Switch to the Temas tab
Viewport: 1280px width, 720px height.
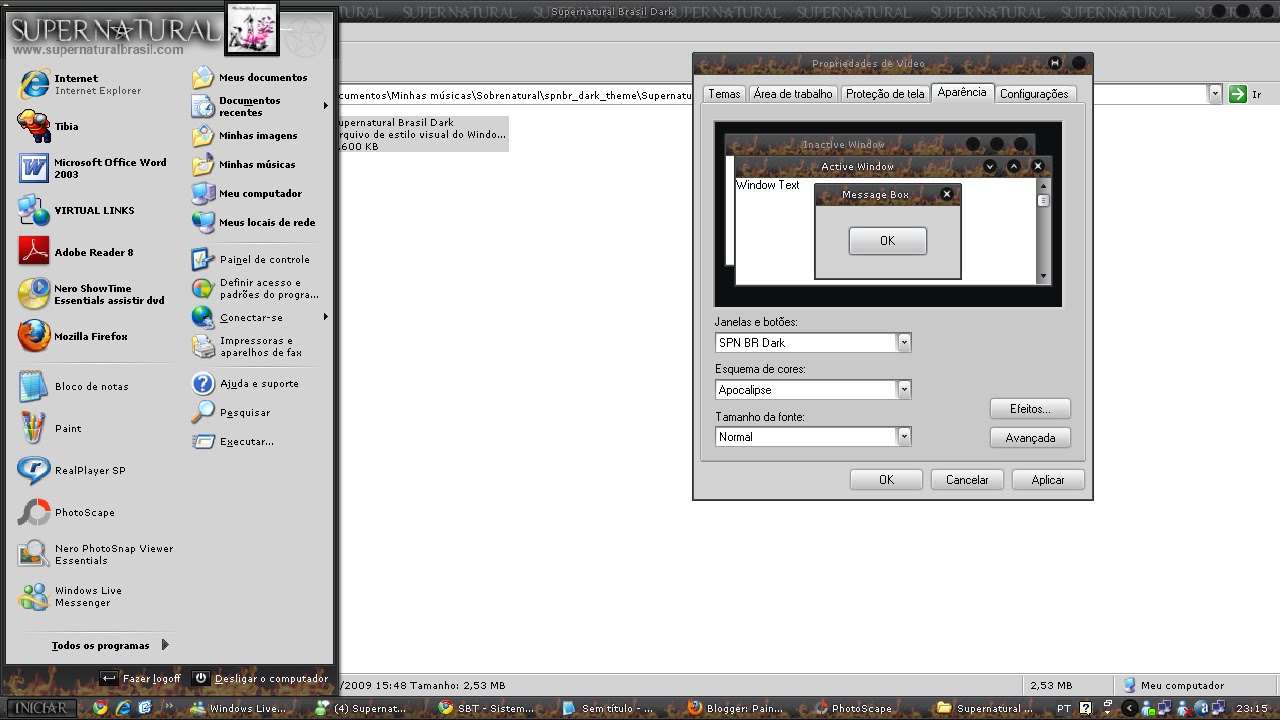724,94
